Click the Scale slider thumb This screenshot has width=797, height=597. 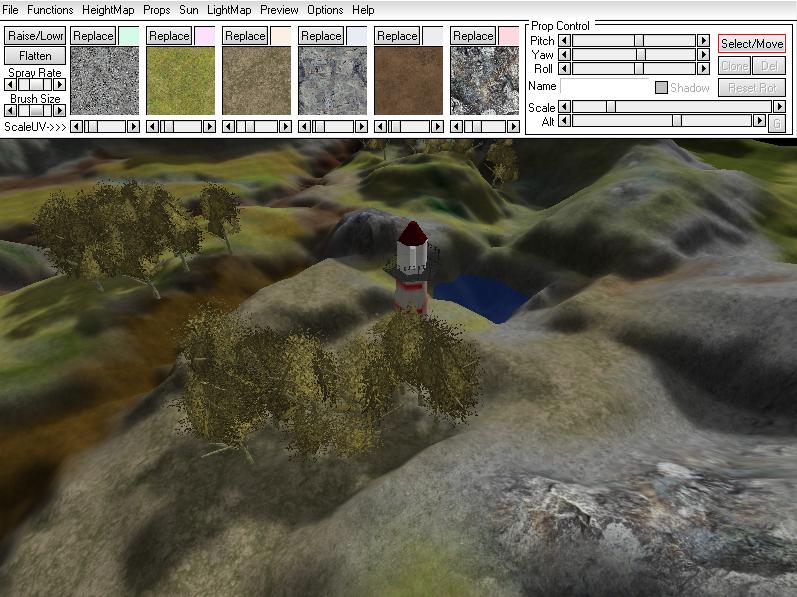tap(611, 107)
